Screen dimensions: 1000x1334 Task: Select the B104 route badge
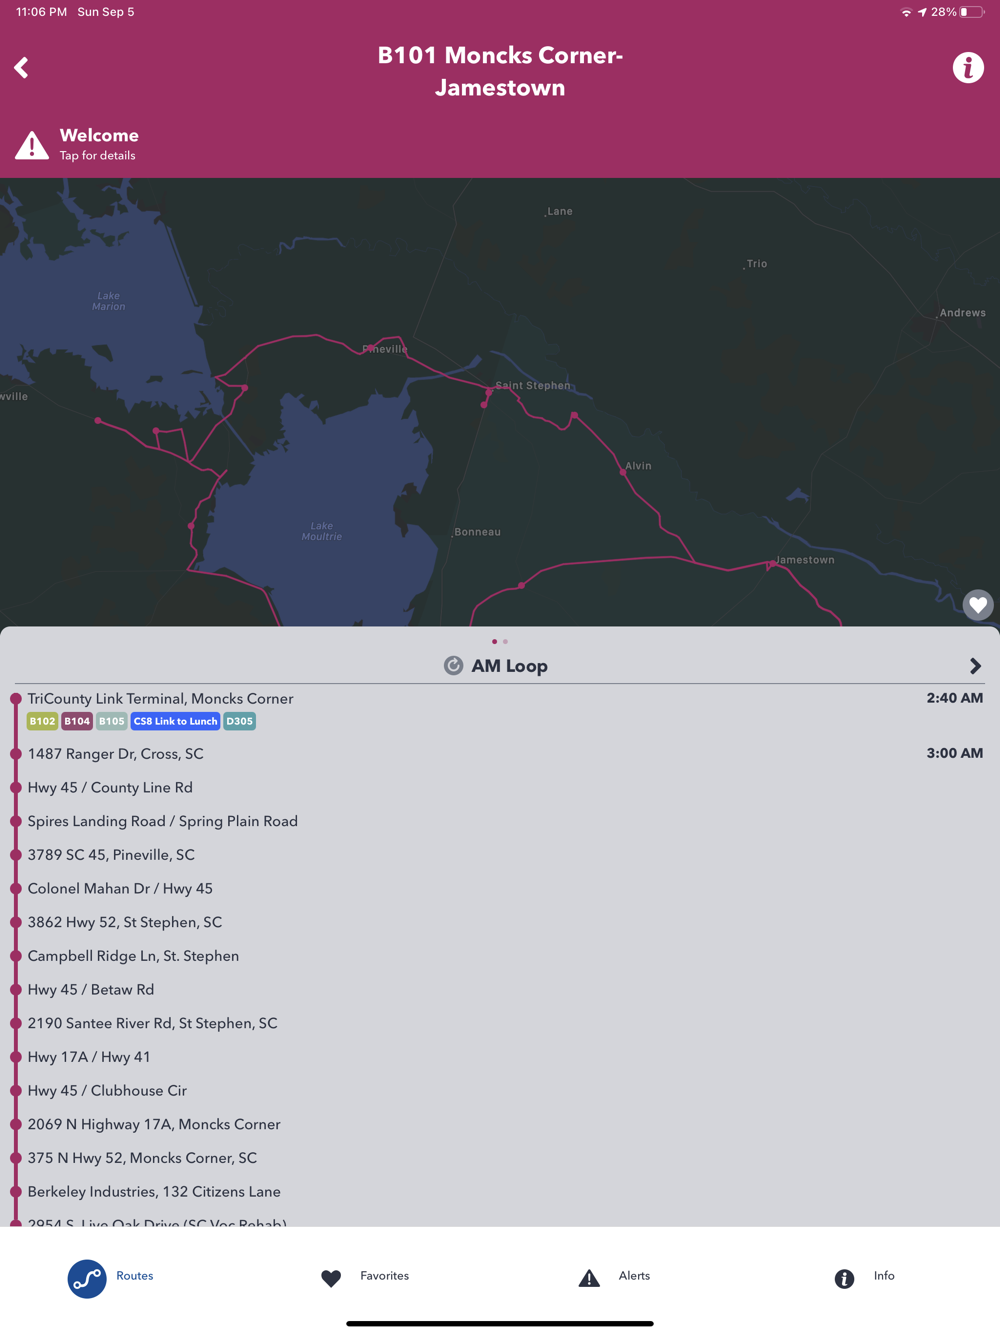click(x=77, y=721)
